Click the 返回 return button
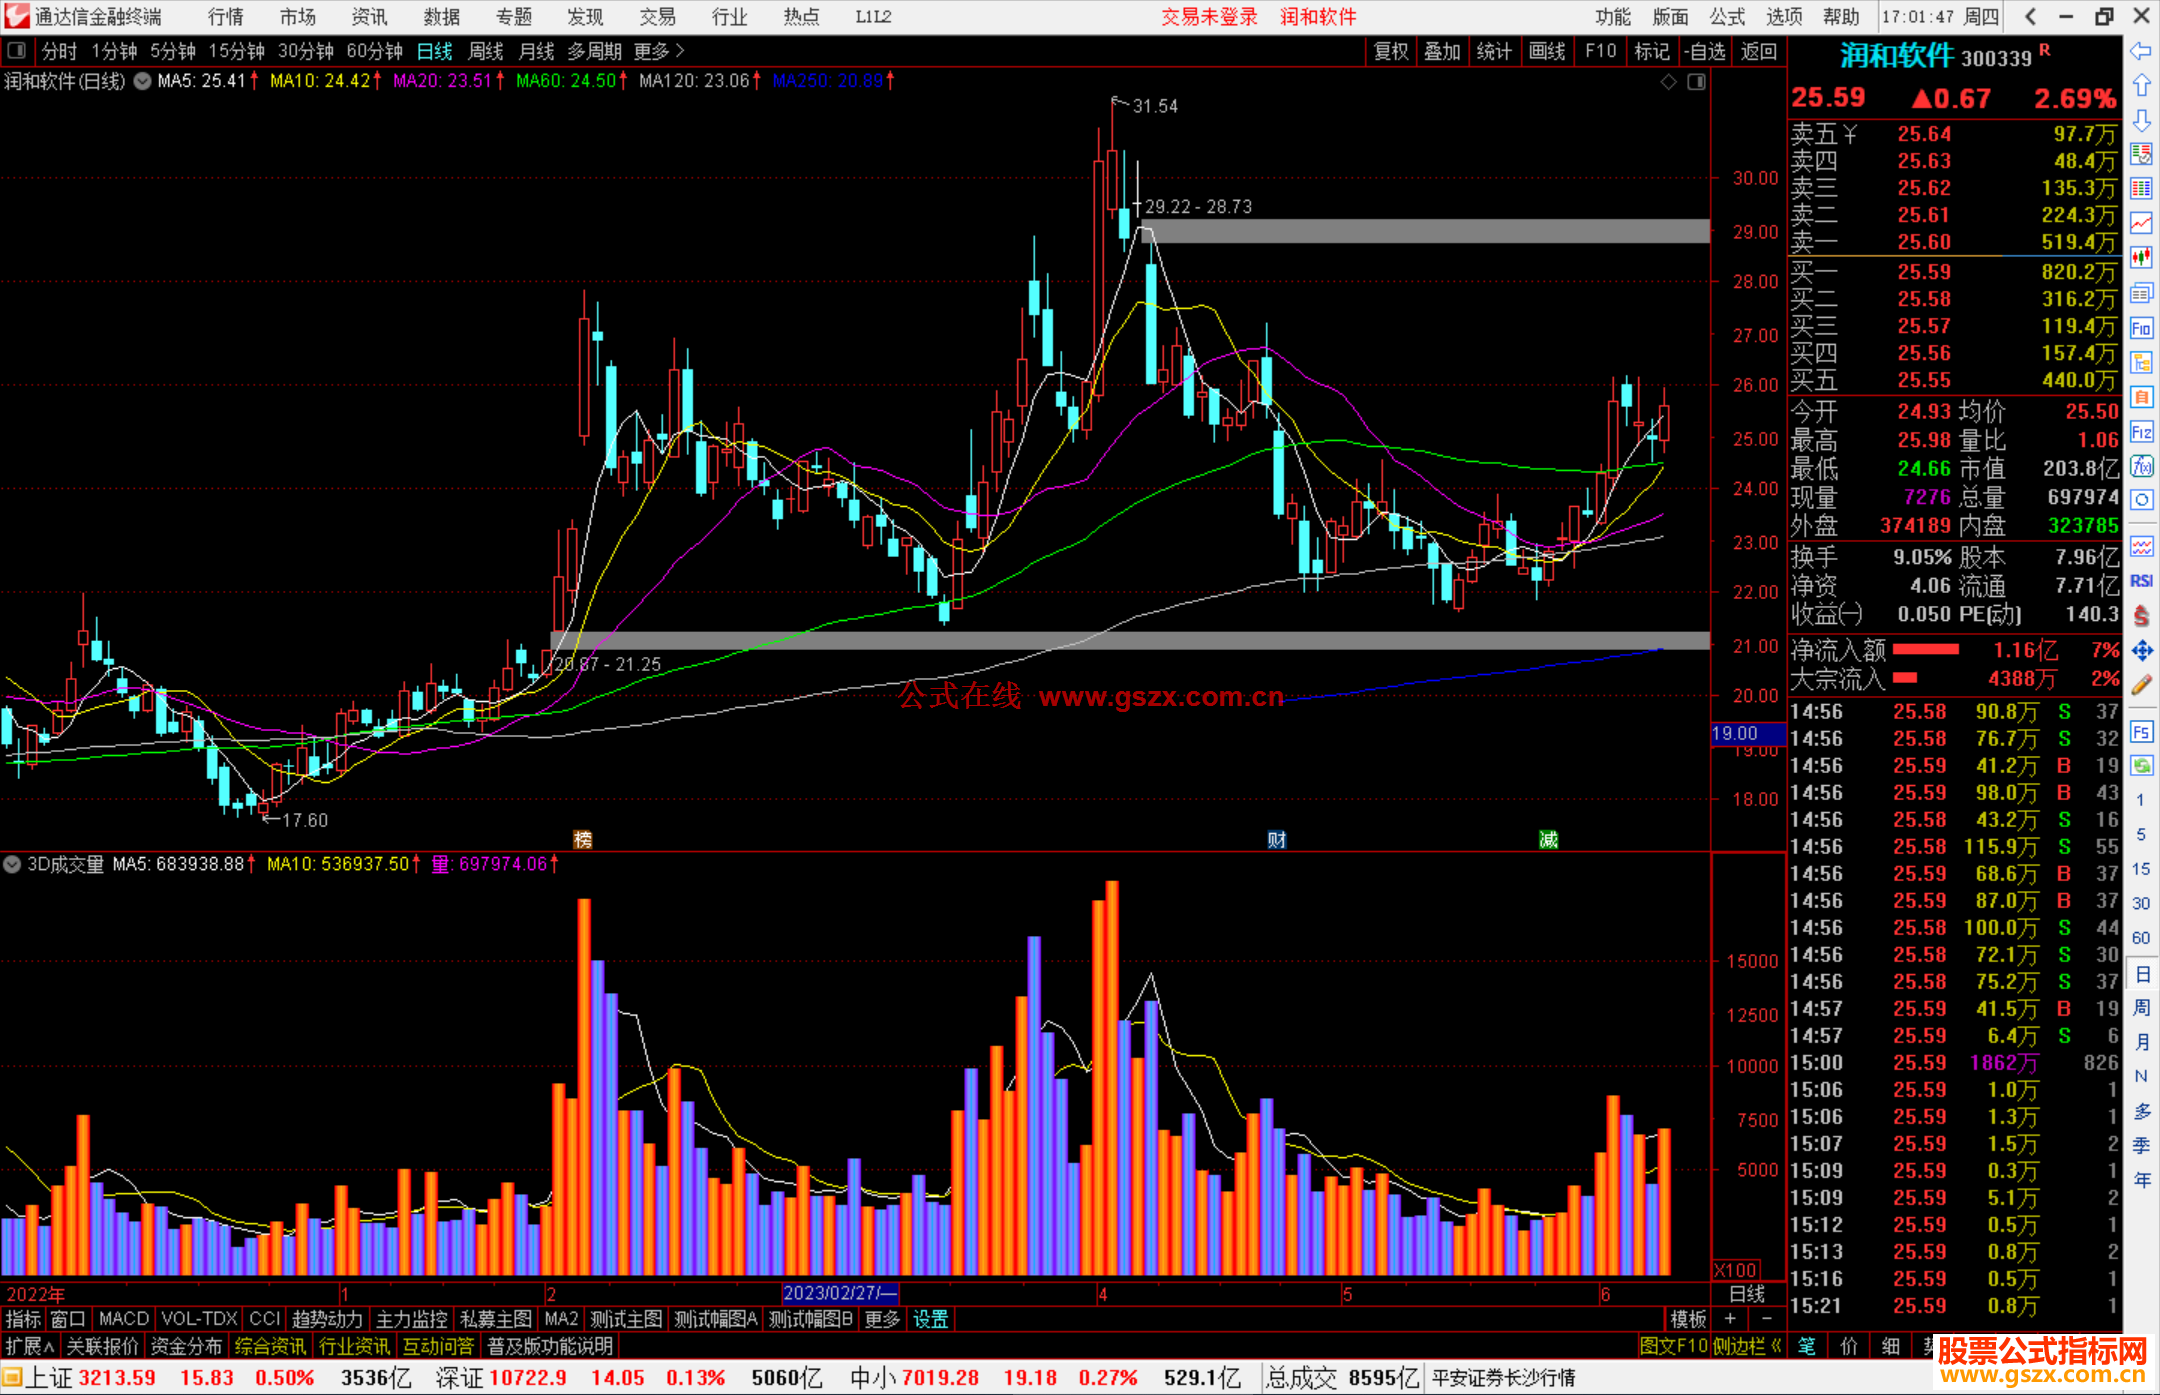 click(x=1759, y=51)
